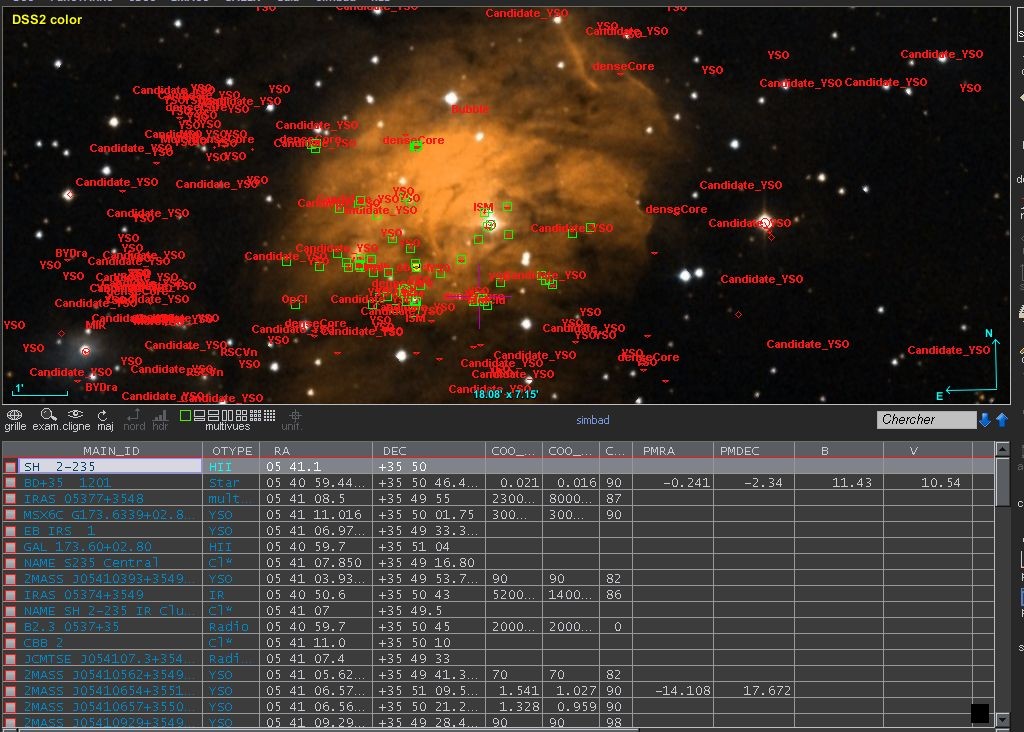
Task: Click the PMDEC value 17.672 cell
Action: click(x=767, y=690)
